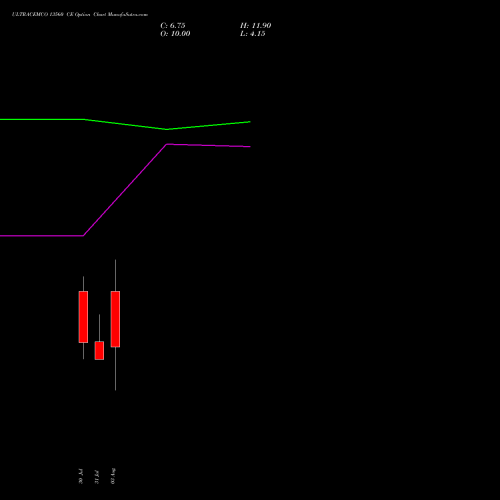This screenshot has height=500, width=500.
Task: Select the 30 Jul red candlestick
Action: [x=83, y=317]
